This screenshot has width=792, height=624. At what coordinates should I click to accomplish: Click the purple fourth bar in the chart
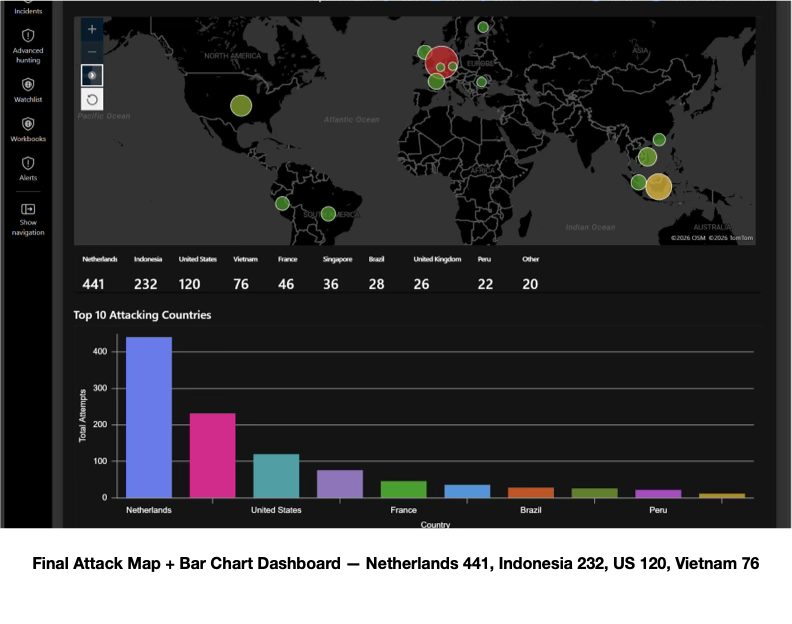pyautogui.click(x=340, y=484)
